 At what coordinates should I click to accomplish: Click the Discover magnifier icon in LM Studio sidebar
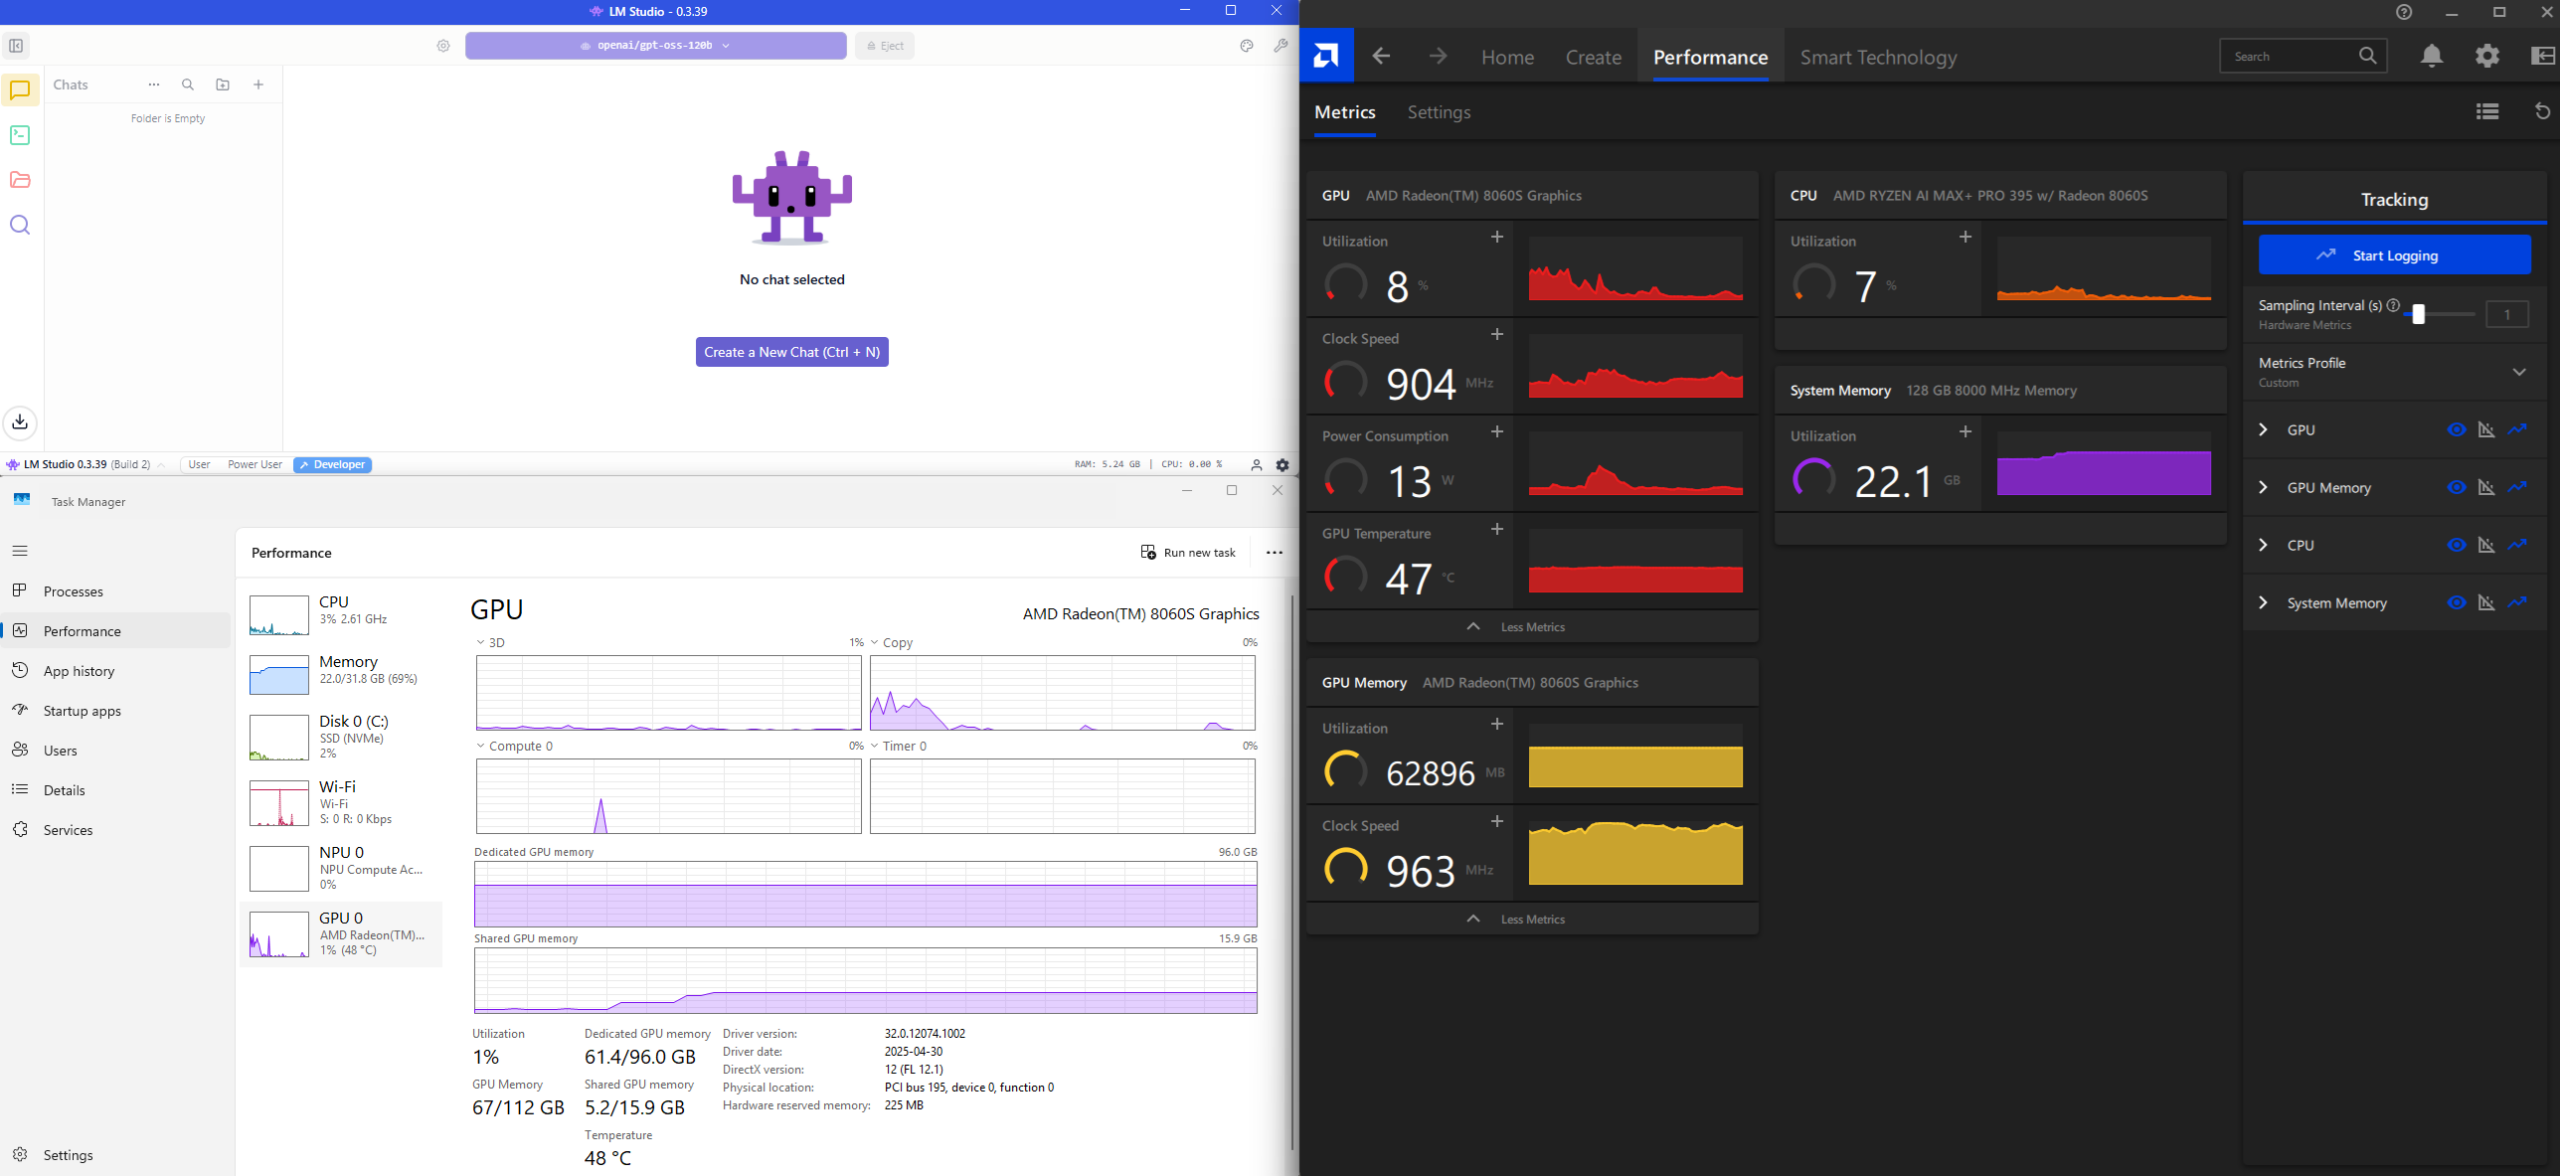point(20,225)
